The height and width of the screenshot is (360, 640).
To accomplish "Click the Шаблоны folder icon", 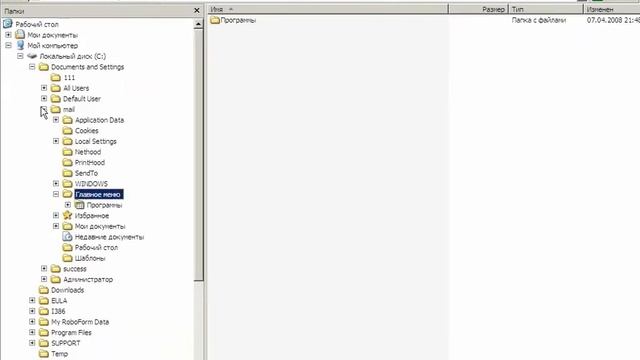I will pos(68,258).
